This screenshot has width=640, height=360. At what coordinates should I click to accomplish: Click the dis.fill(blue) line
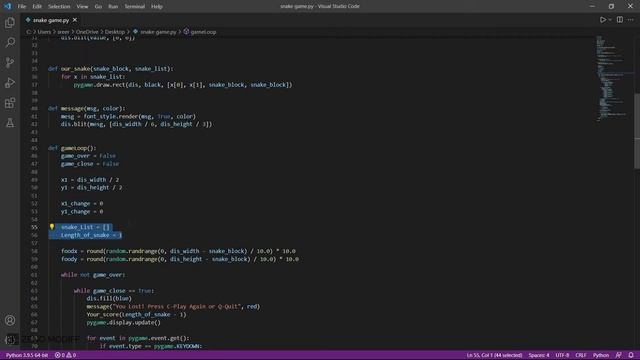point(109,298)
